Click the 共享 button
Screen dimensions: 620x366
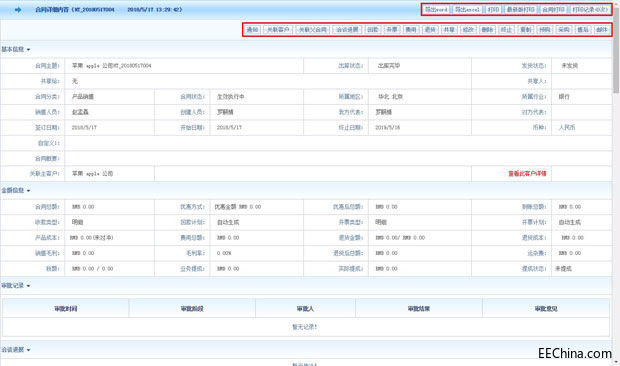(x=449, y=30)
